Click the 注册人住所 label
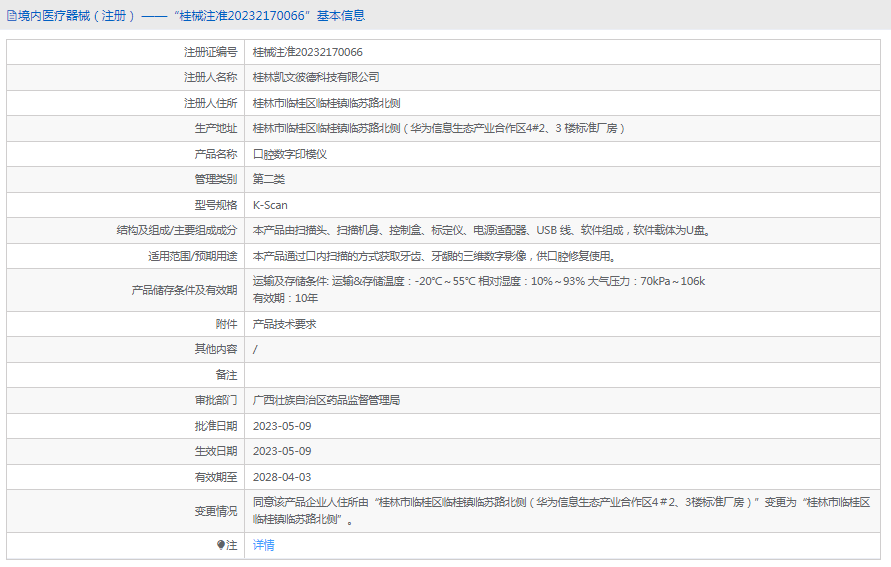This screenshot has width=891, height=567. tap(210, 103)
